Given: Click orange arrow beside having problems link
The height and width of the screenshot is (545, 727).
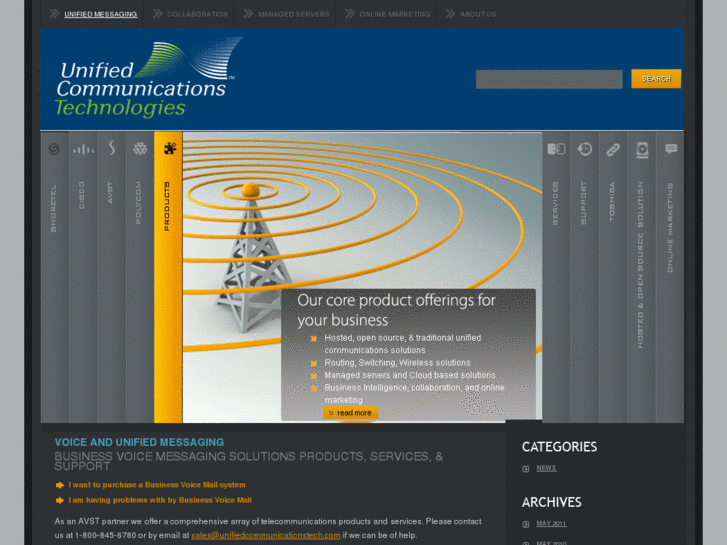Looking at the screenshot, I should coord(60,500).
